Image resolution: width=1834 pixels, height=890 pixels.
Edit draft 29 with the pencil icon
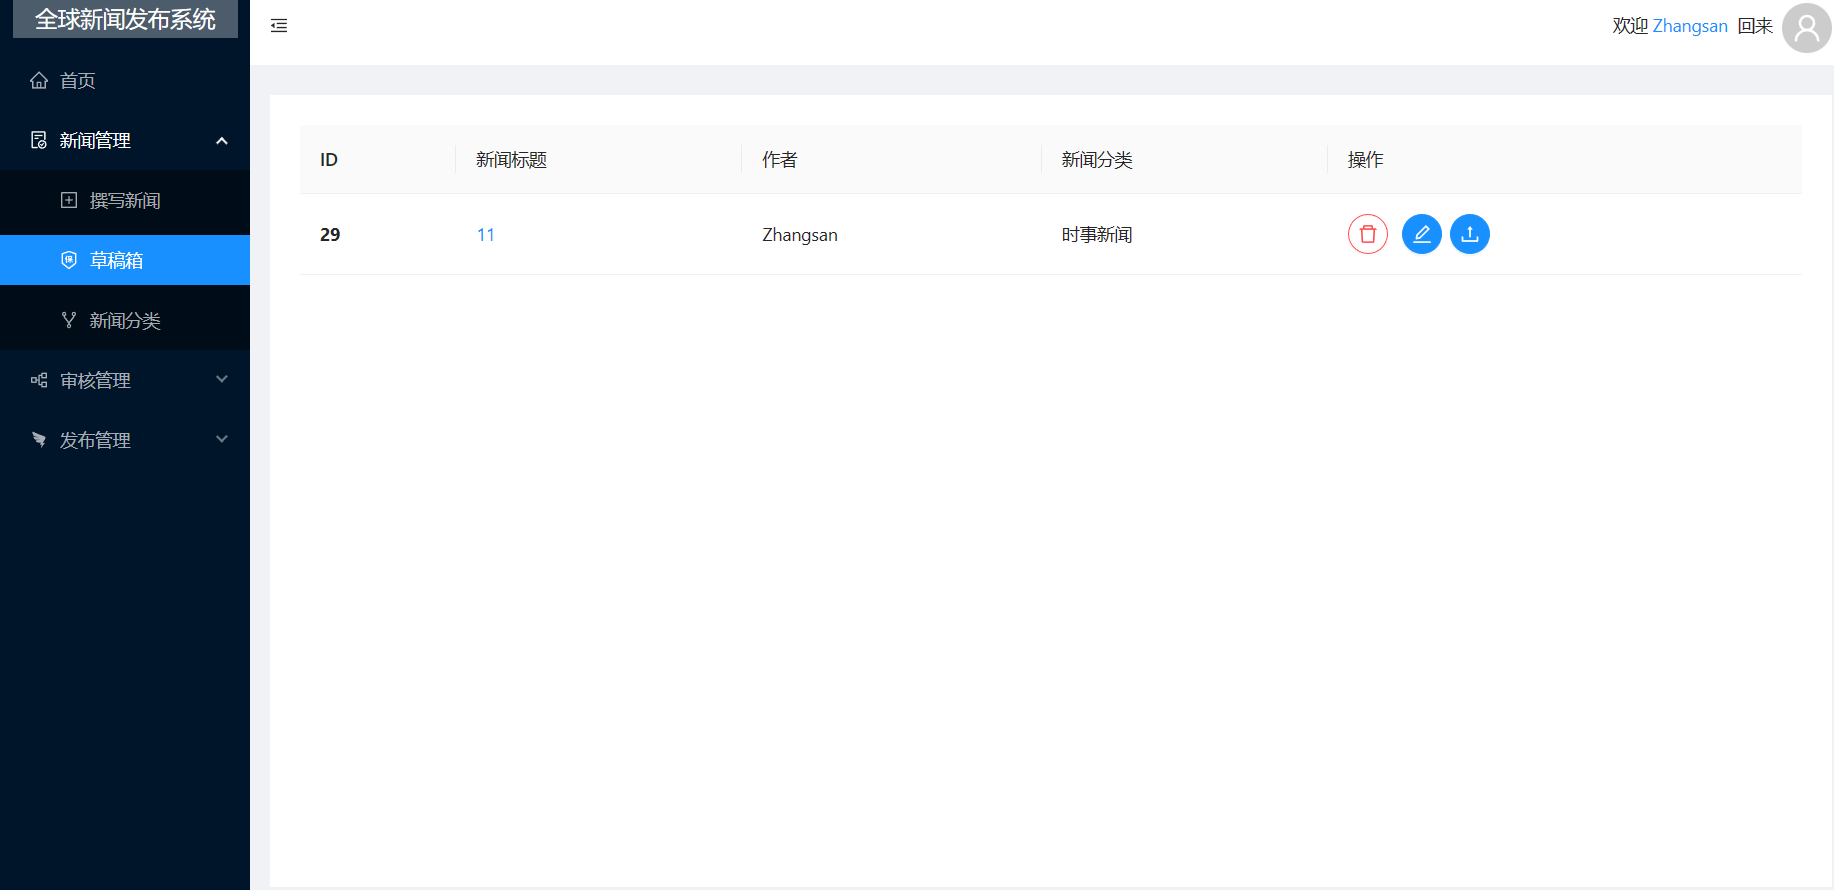tap(1421, 234)
